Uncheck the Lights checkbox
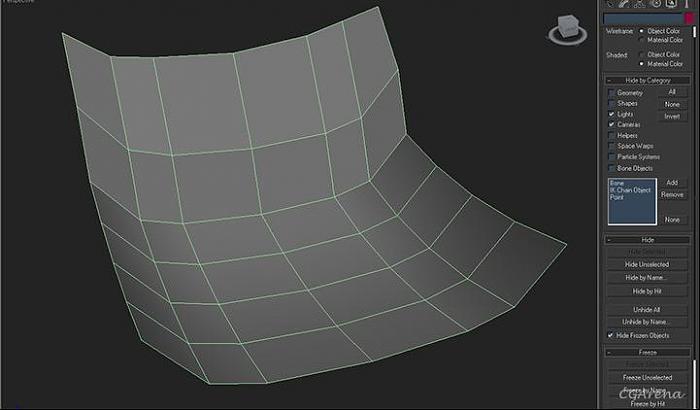 click(x=611, y=114)
